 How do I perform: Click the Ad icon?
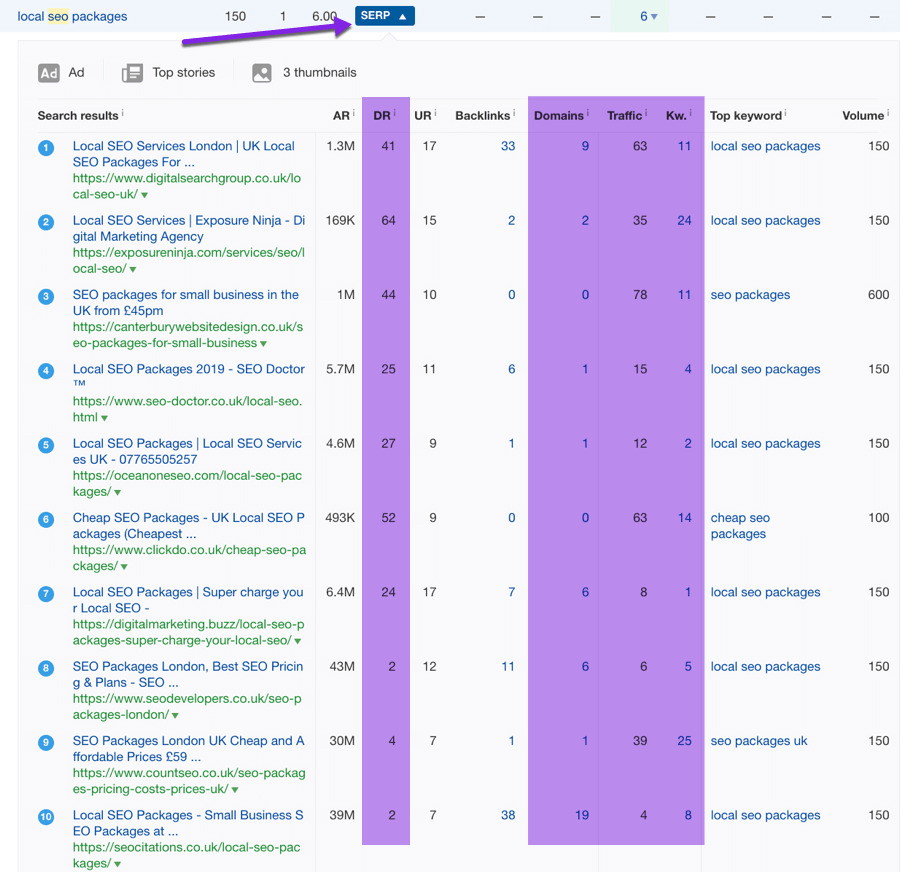point(49,73)
